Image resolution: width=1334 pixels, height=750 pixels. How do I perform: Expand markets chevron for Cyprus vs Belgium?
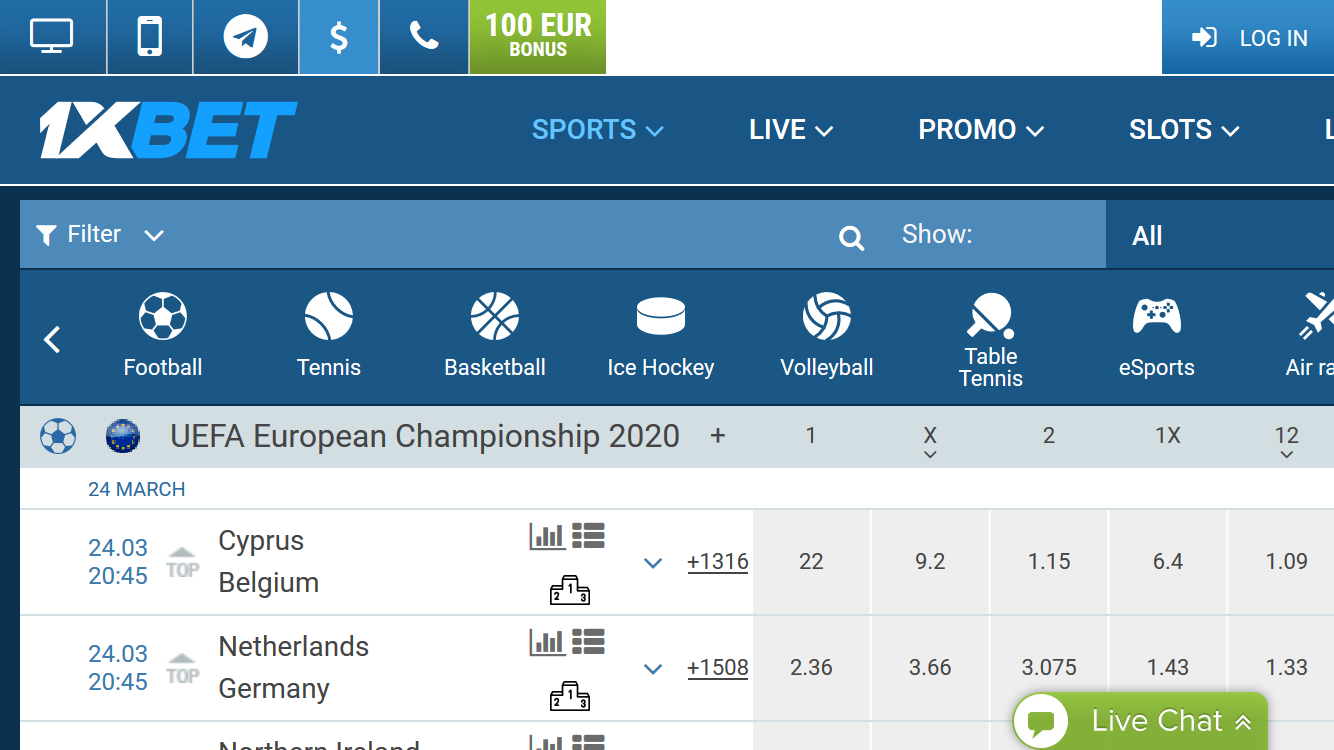pyautogui.click(x=653, y=563)
